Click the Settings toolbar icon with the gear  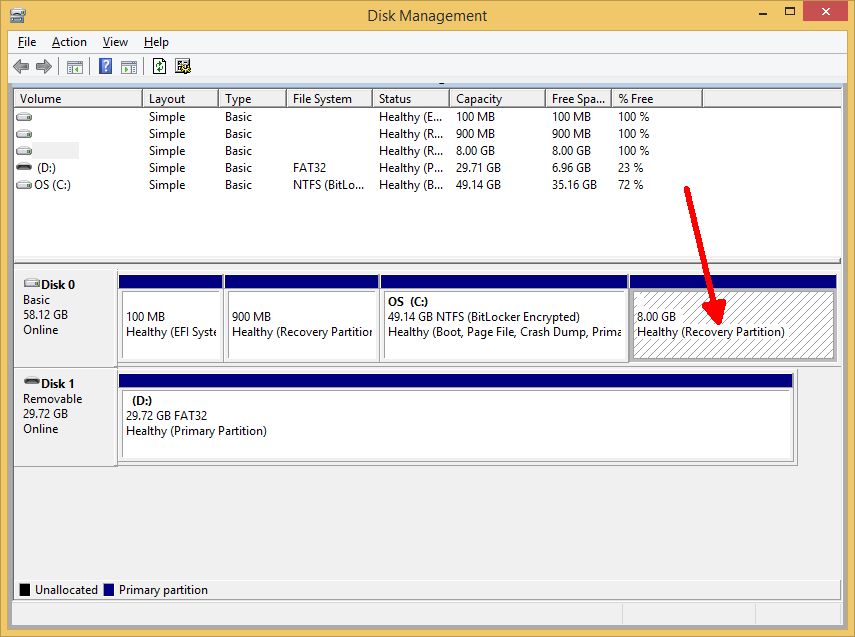pos(183,67)
